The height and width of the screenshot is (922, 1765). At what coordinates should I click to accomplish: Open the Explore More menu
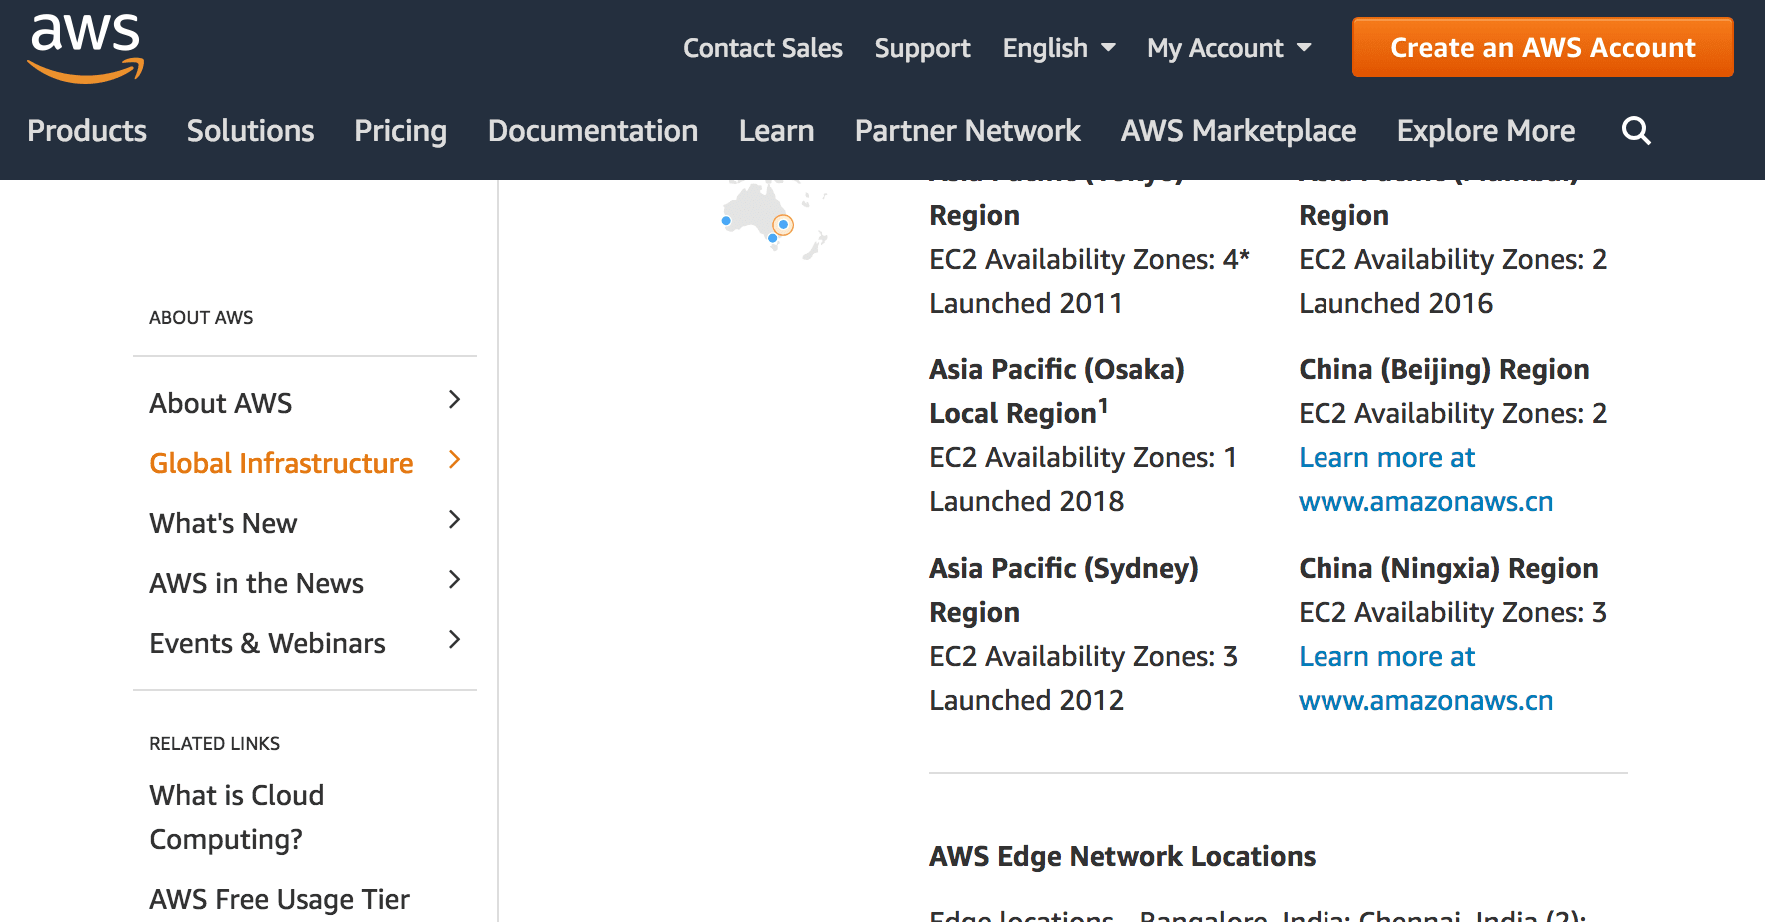point(1486,131)
